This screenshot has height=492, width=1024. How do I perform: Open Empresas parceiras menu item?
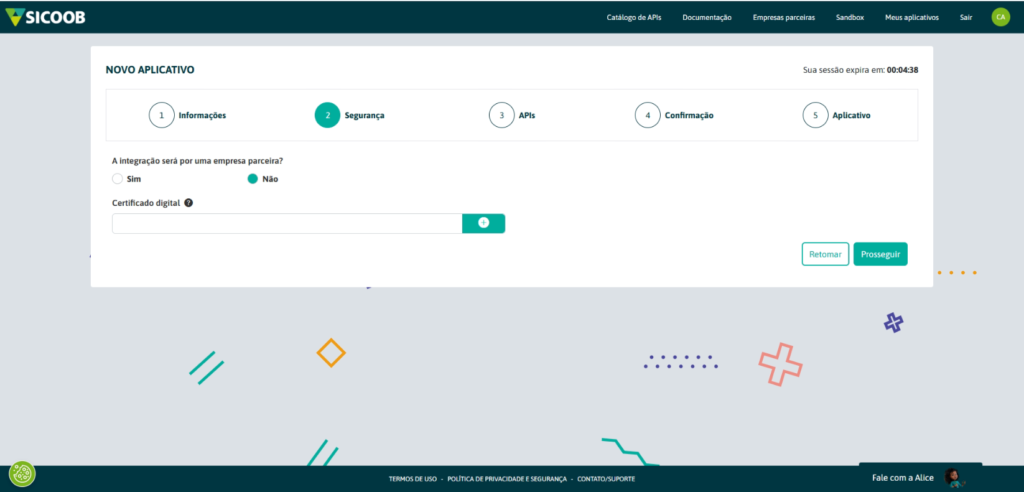784,17
